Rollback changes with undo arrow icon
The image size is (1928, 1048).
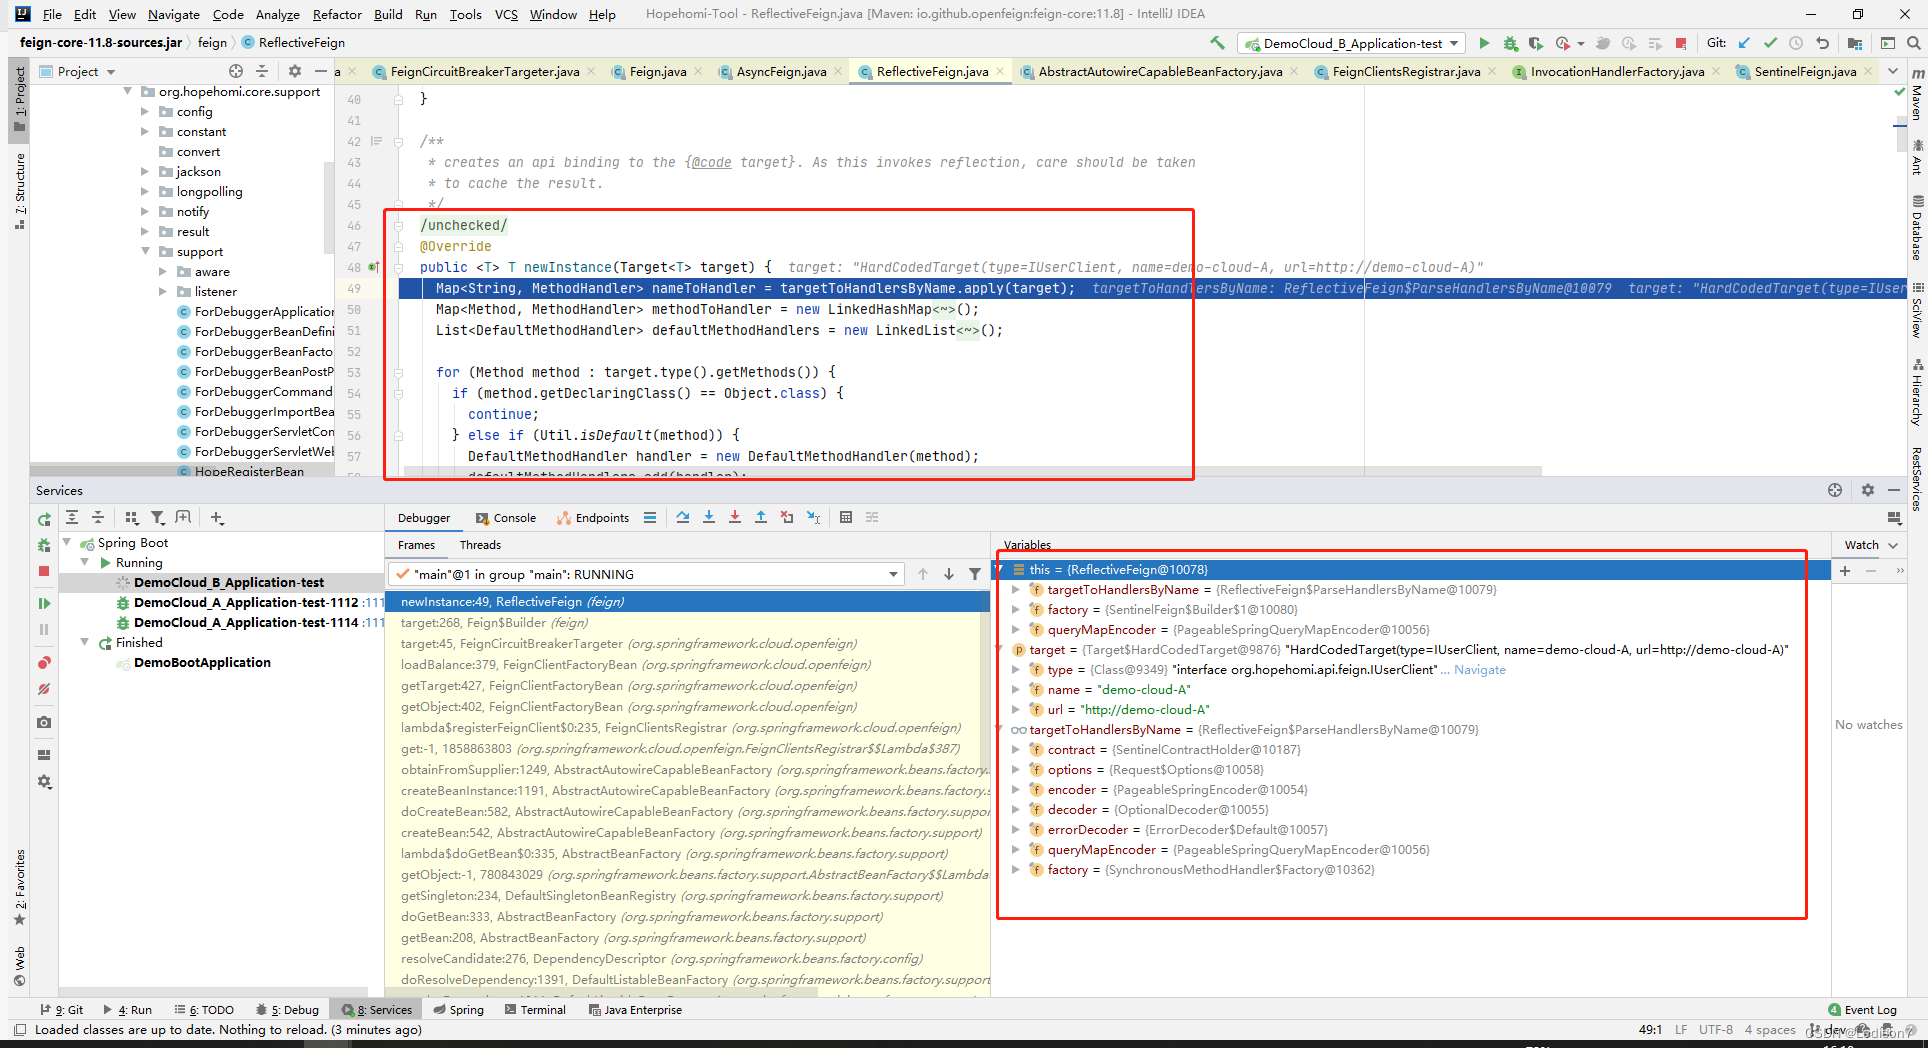click(x=1823, y=43)
